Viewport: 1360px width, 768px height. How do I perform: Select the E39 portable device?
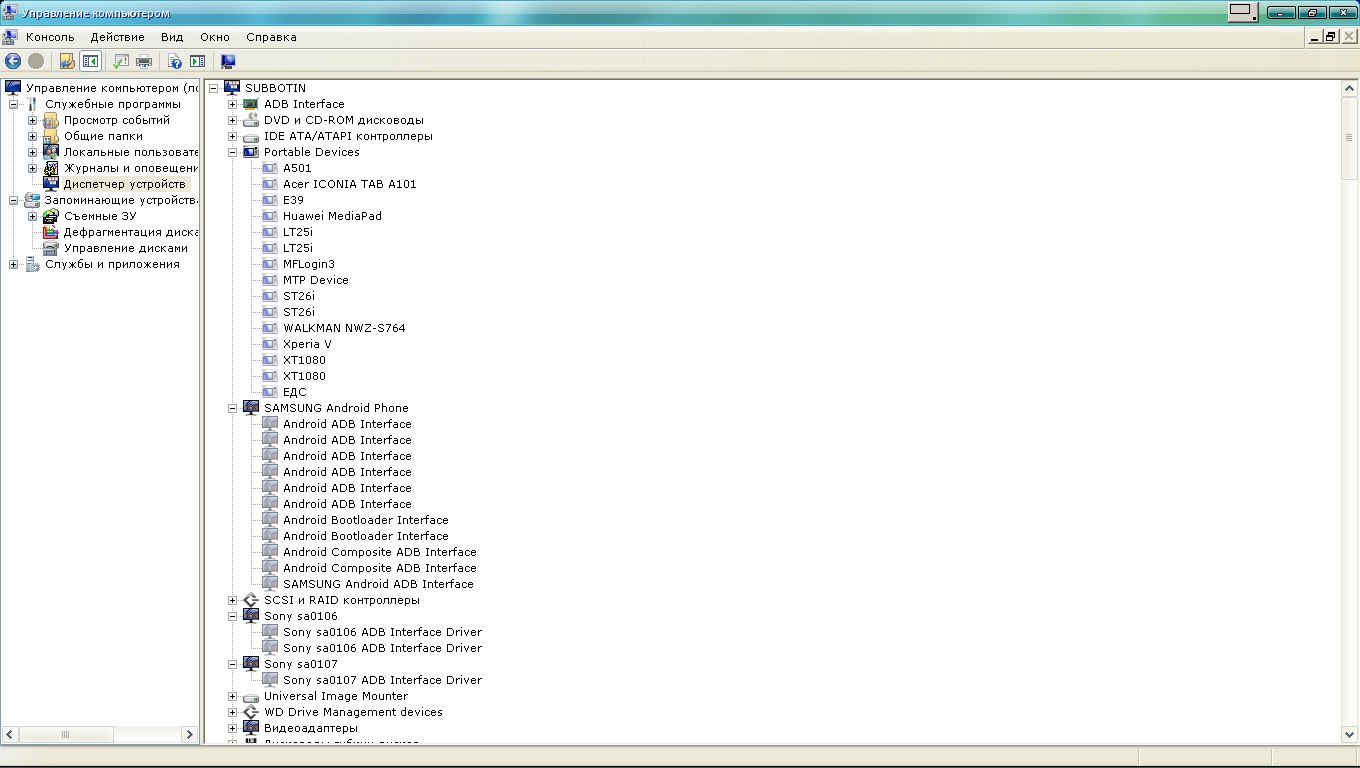tap(293, 200)
